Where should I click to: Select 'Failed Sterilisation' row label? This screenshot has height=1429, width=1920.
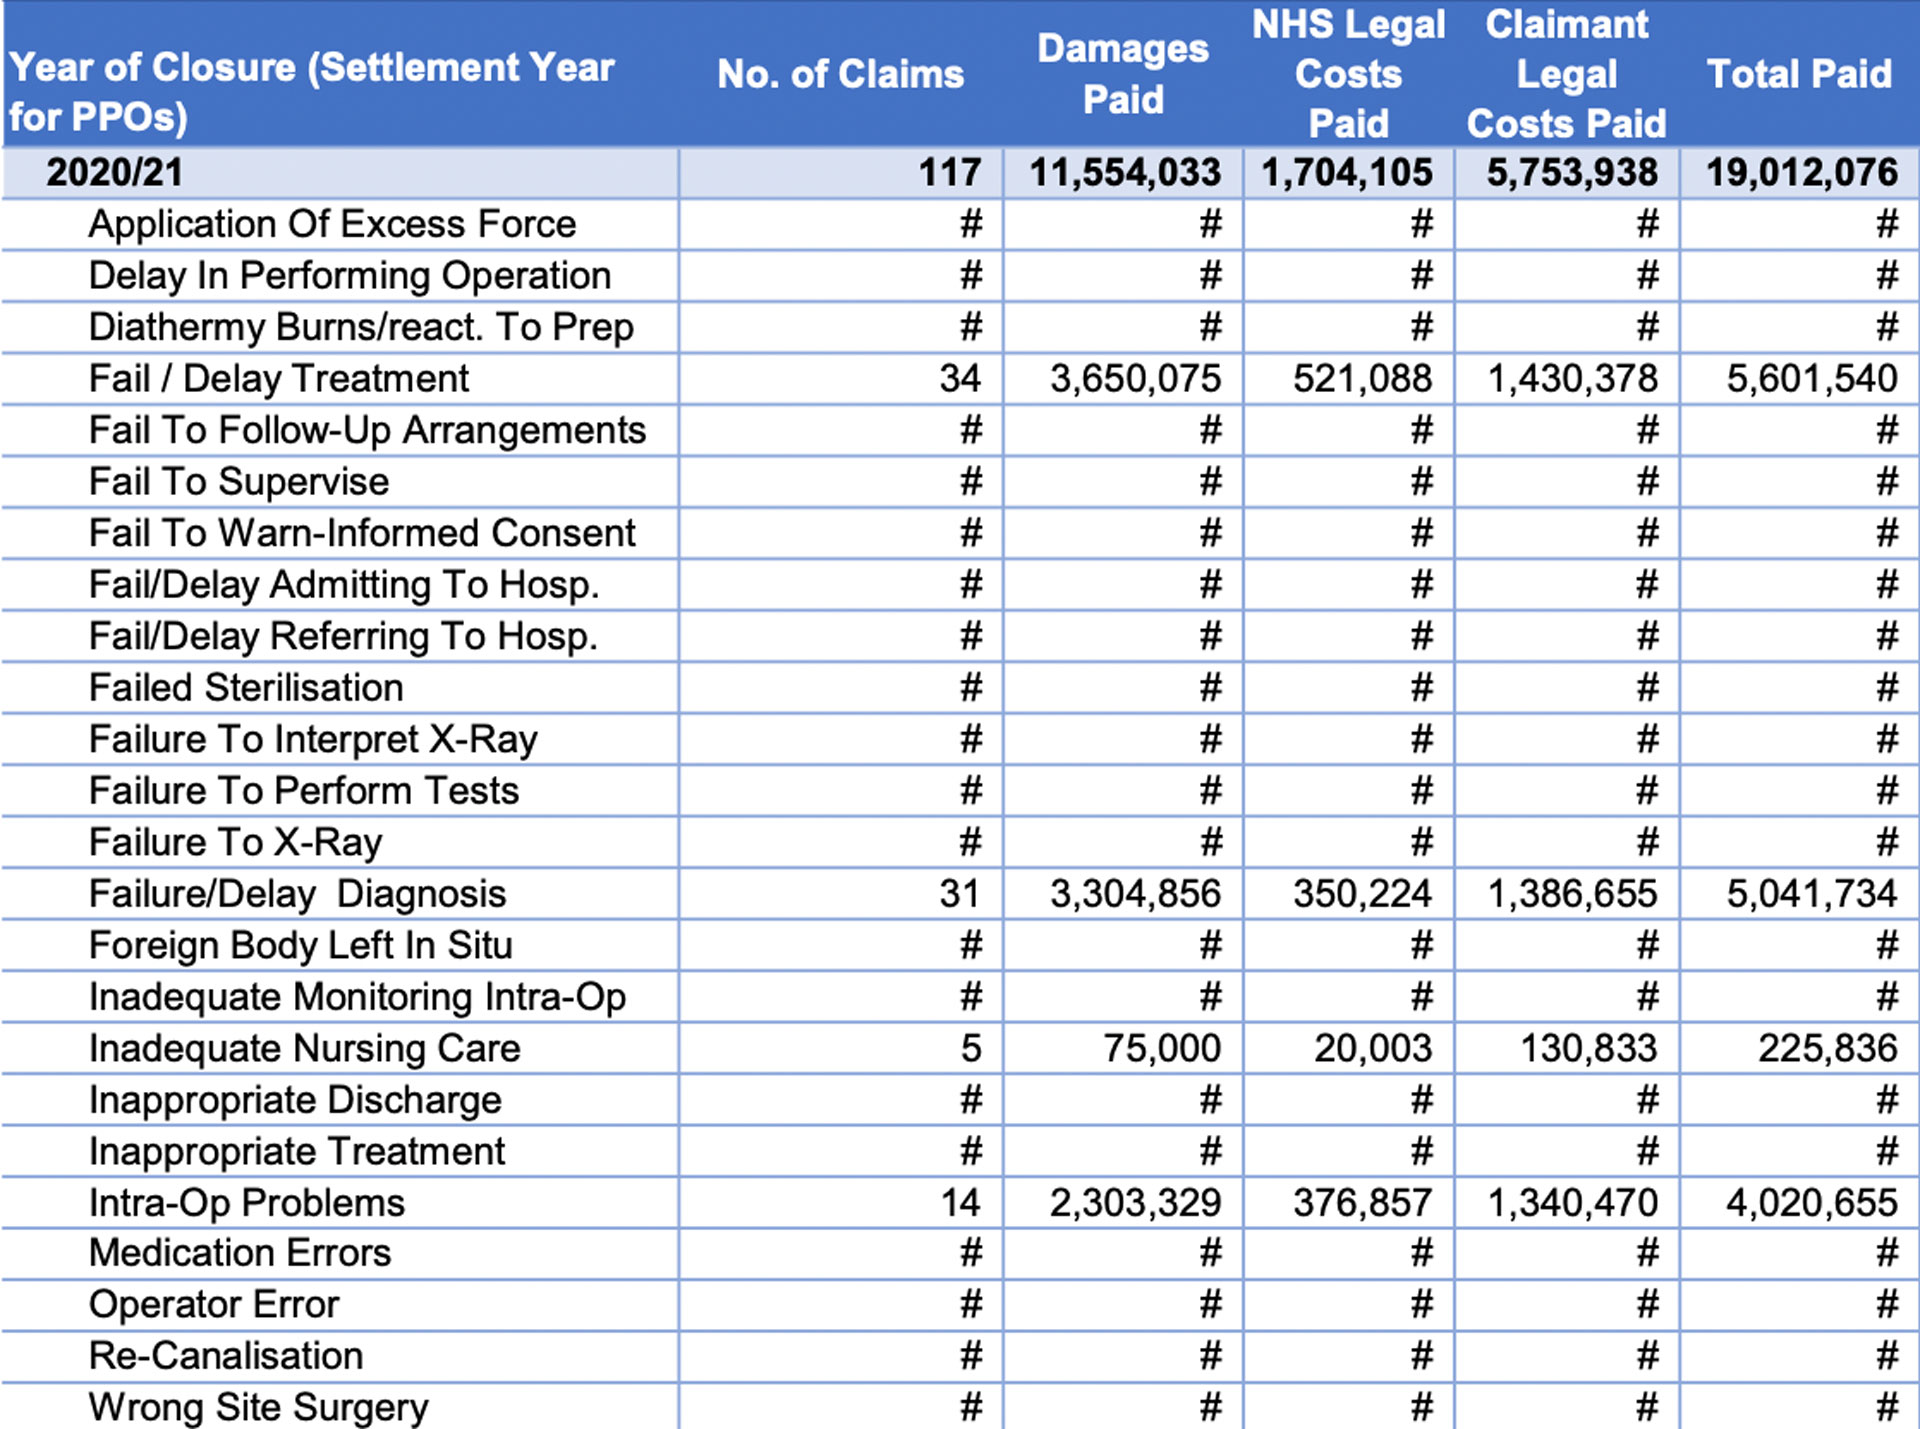point(246,687)
